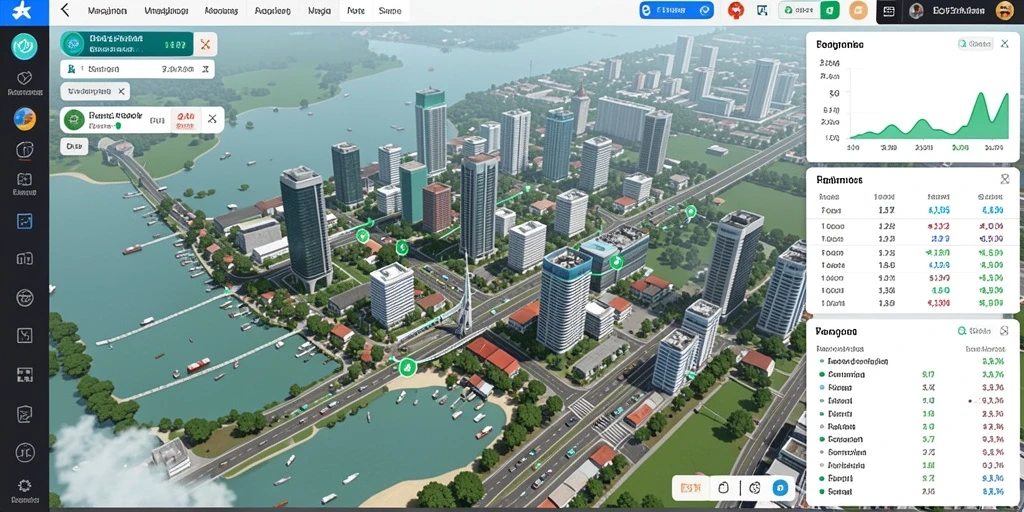This screenshot has height=512, width=1024.
Task: Select the sixth highlighted navigation tab
Action: point(356,11)
